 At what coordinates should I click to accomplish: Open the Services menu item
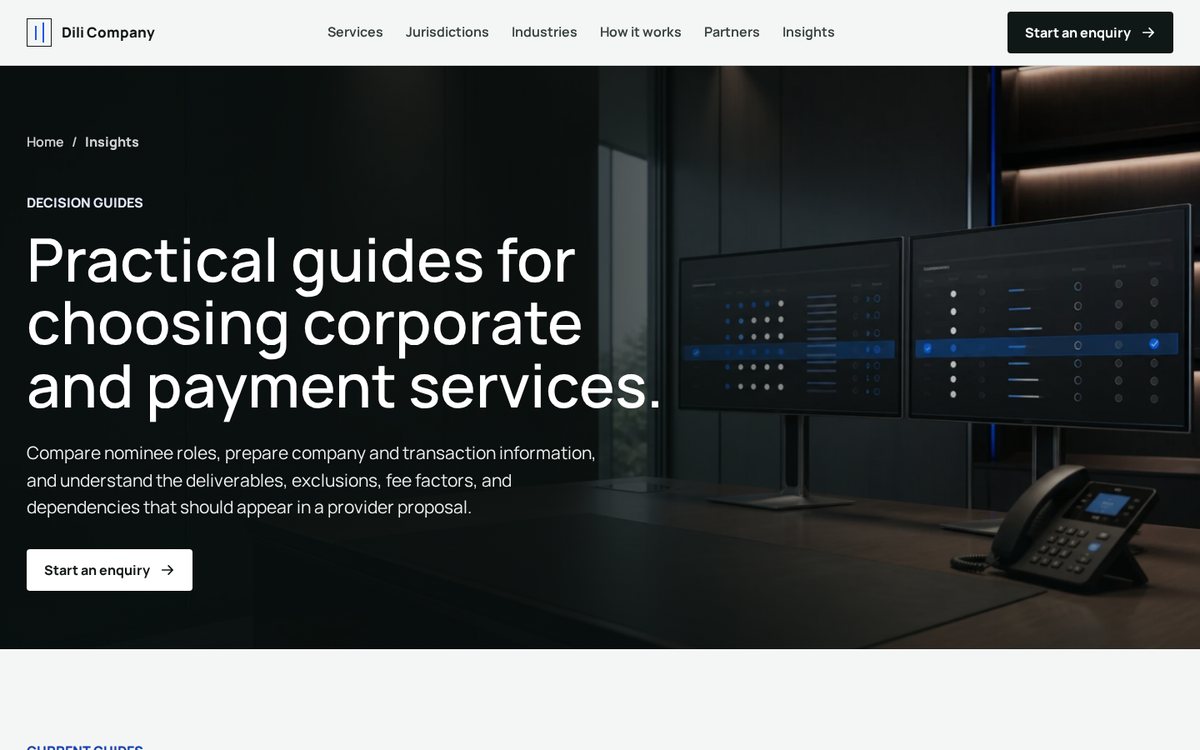click(x=355, y=32)
